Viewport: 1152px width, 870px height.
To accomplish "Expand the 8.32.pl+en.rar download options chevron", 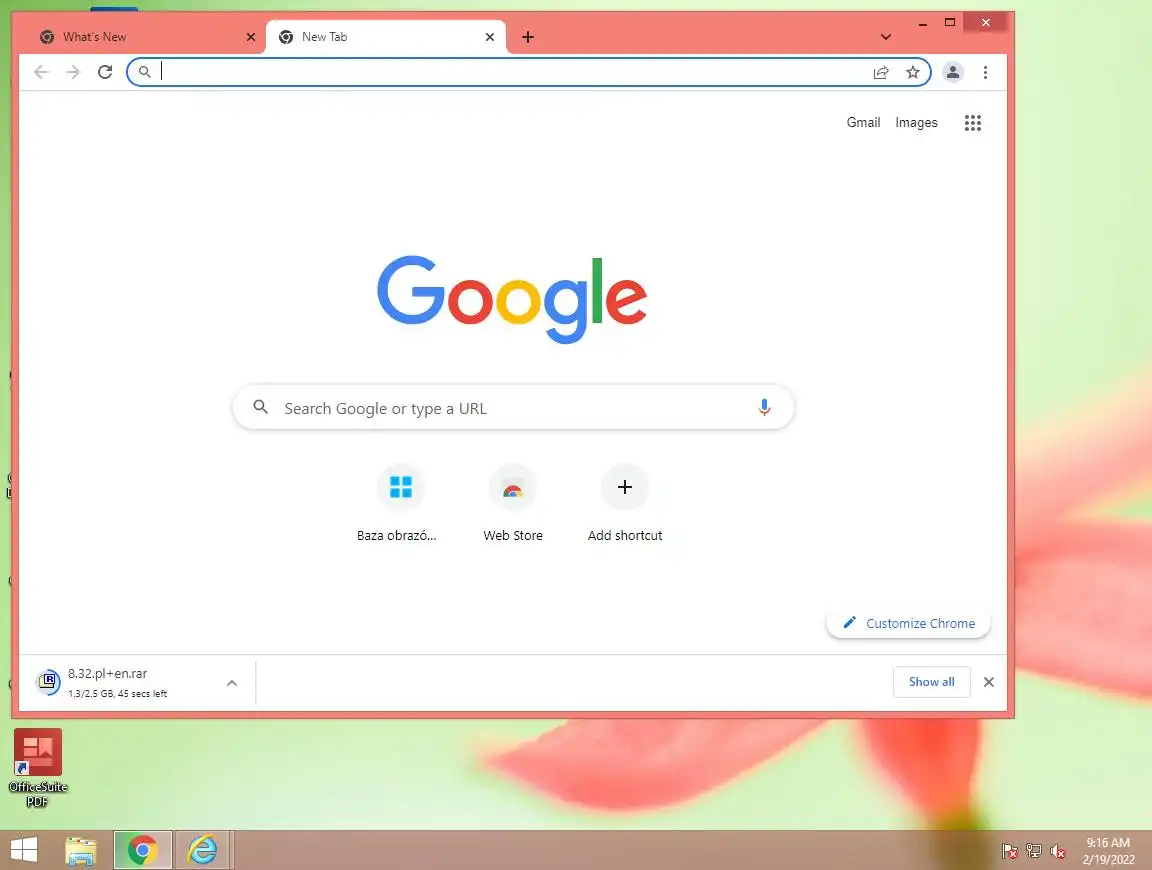I will pyautogui.click(x=231, y=683).
